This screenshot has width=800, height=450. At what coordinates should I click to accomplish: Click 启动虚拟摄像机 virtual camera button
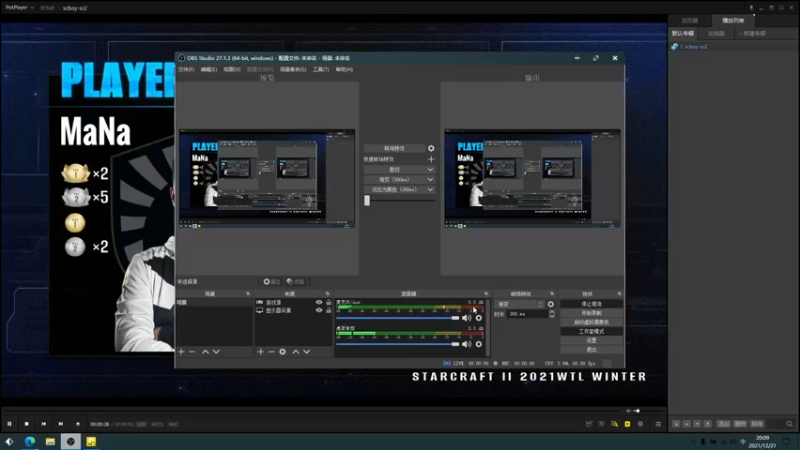tap(591, 322)
